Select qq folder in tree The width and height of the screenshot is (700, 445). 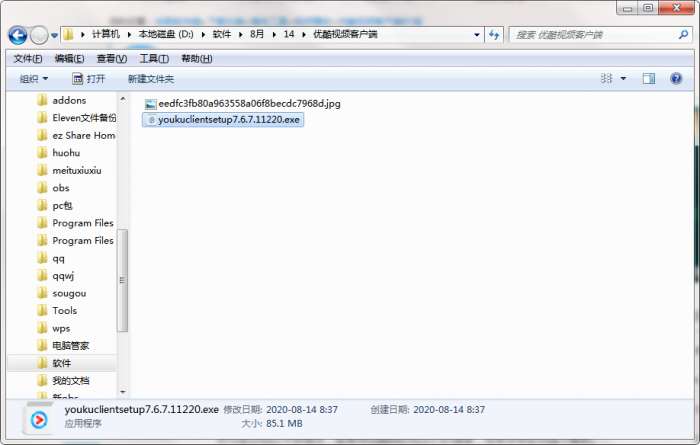click(58, 258)
